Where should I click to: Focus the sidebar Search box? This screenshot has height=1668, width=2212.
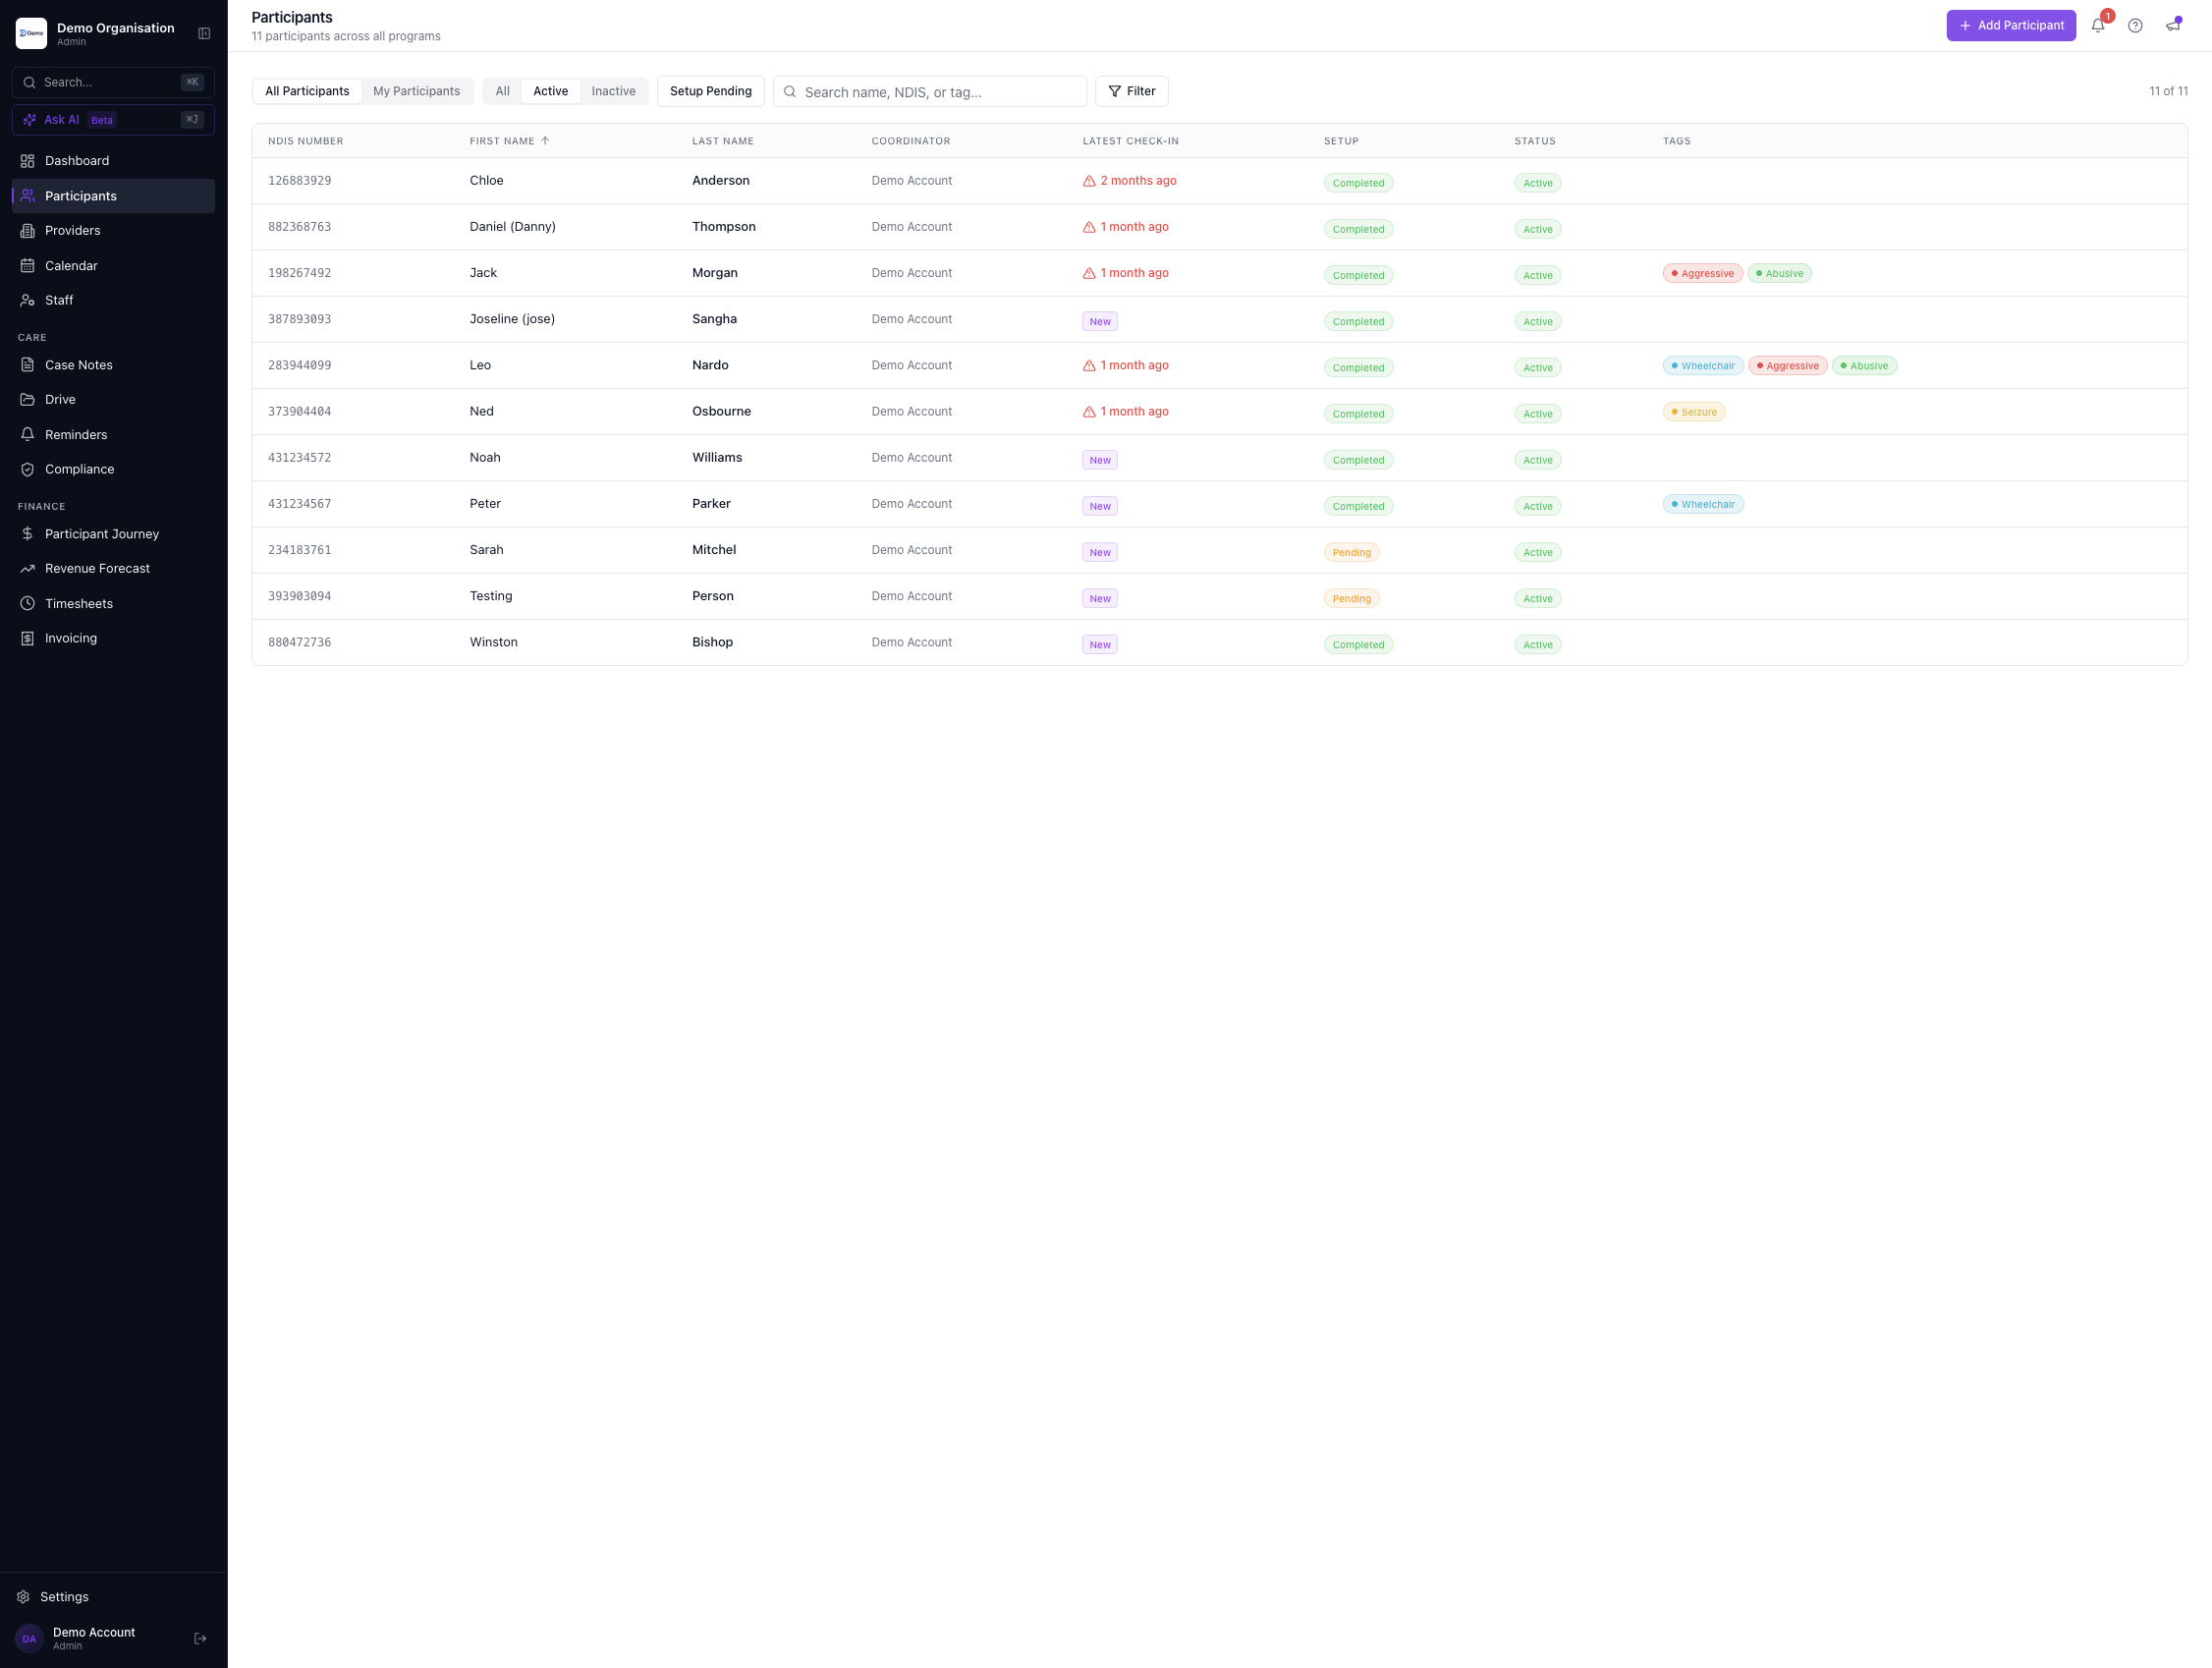(x=113, y=82)
